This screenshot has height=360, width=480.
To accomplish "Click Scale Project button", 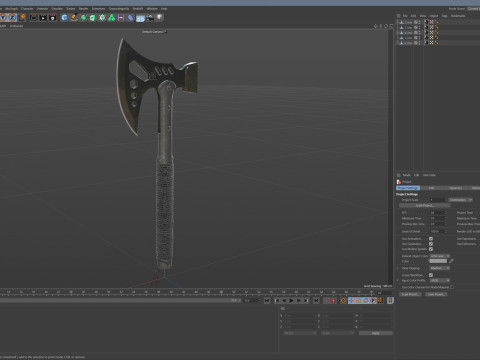I will tap(424, 205).
